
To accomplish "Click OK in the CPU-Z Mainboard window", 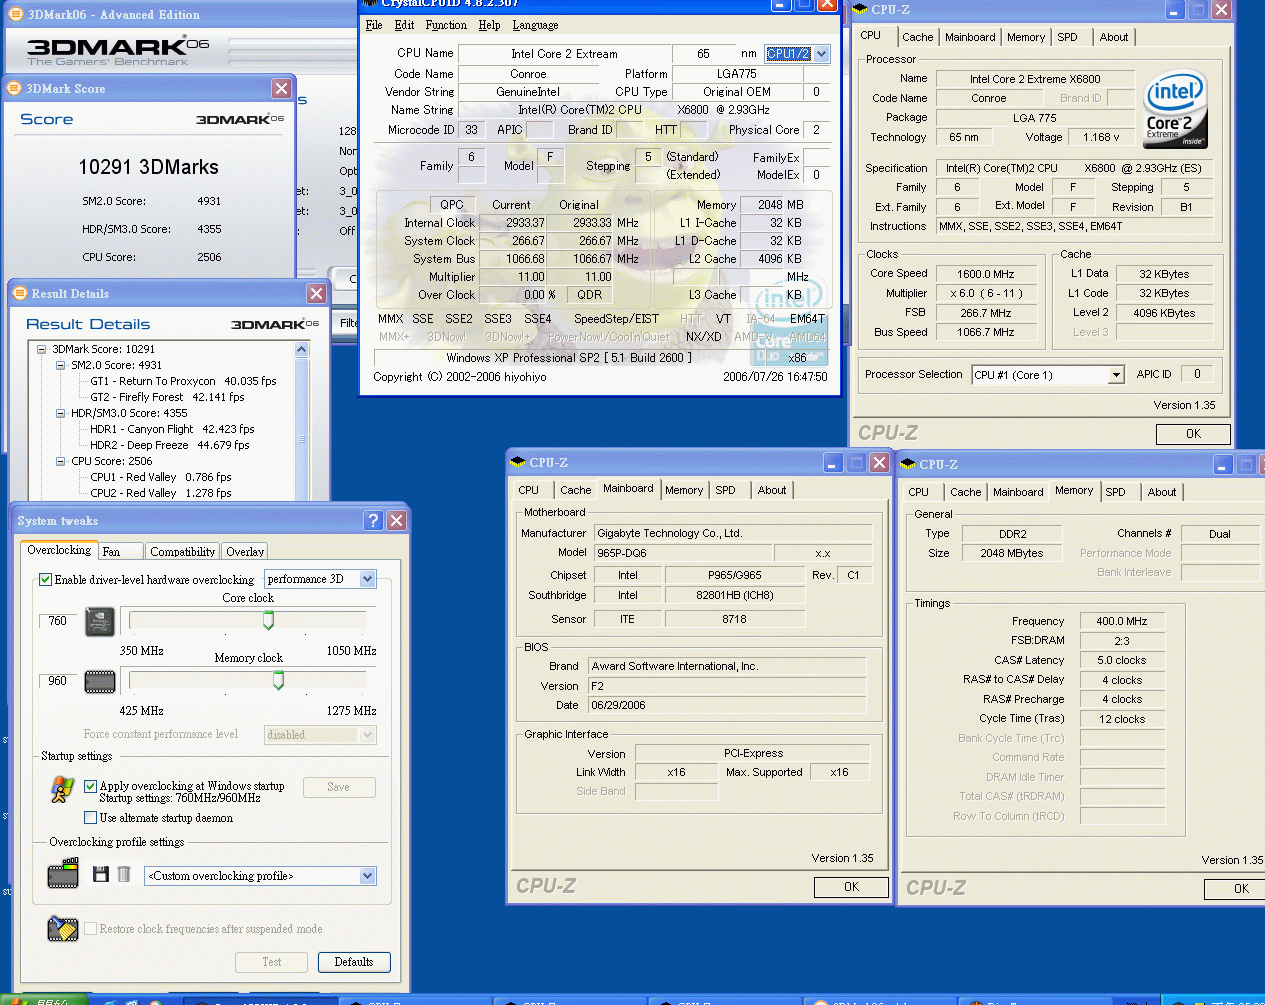I will pos(851,887).
